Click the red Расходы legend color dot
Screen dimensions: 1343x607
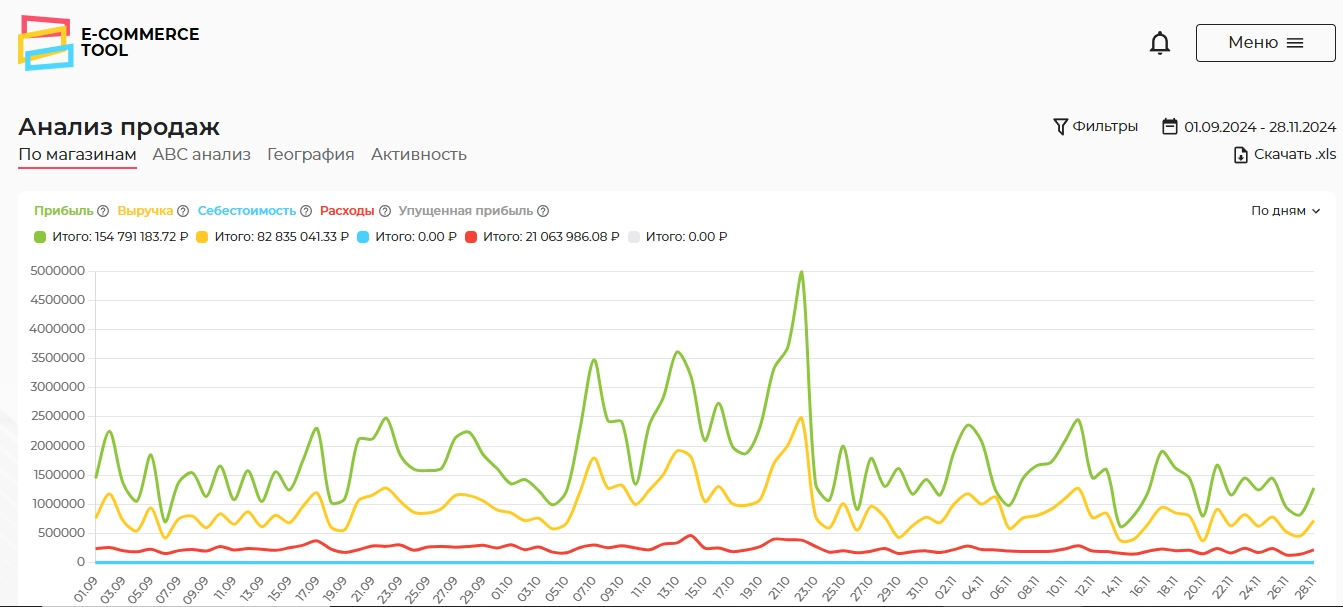tap(470, 237)
